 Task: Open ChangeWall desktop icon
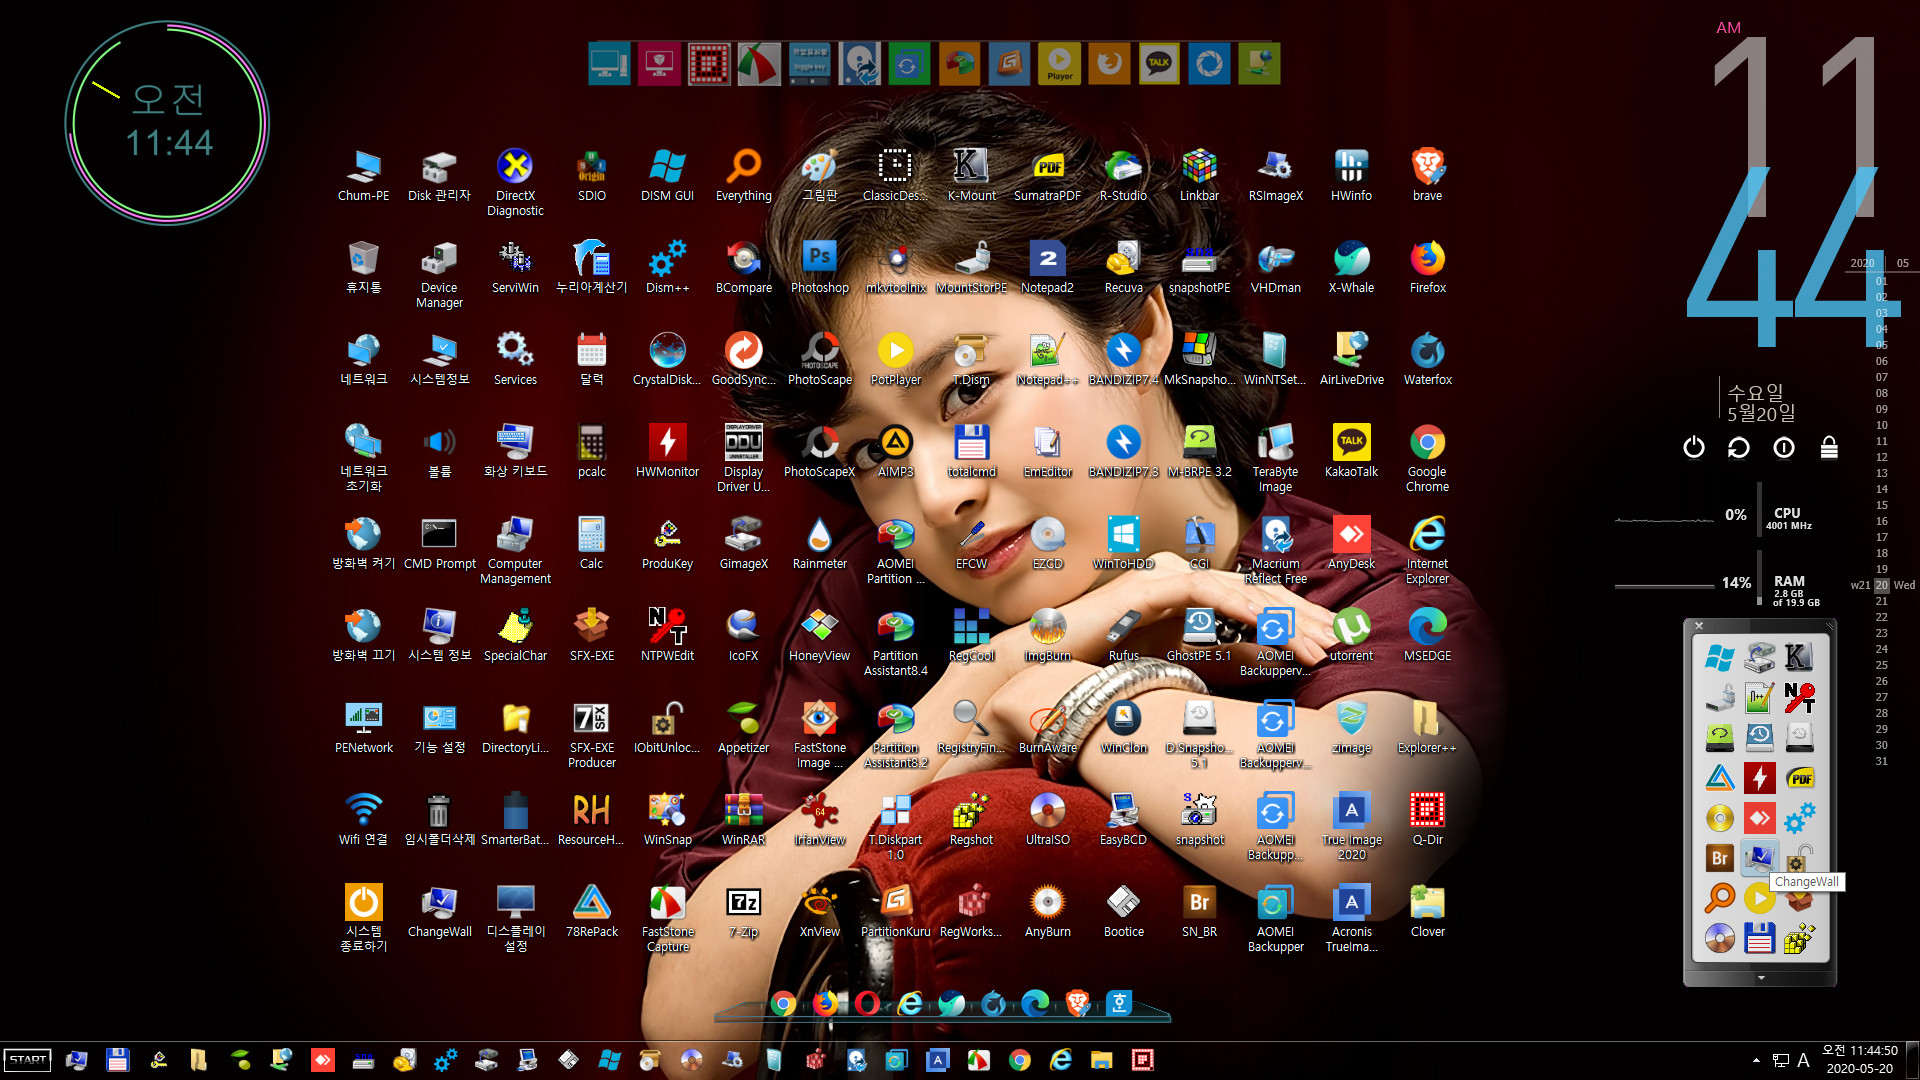click(x=439, y=911)
